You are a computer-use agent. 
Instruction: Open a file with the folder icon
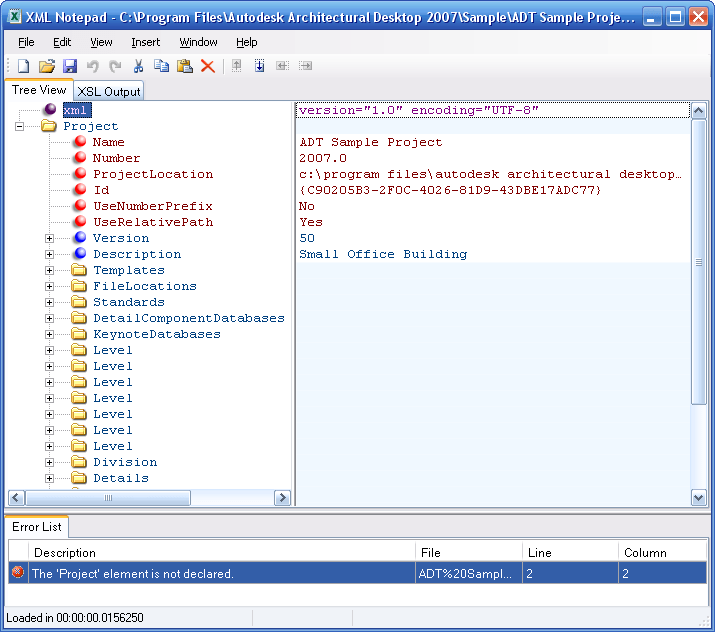[47, 66]
